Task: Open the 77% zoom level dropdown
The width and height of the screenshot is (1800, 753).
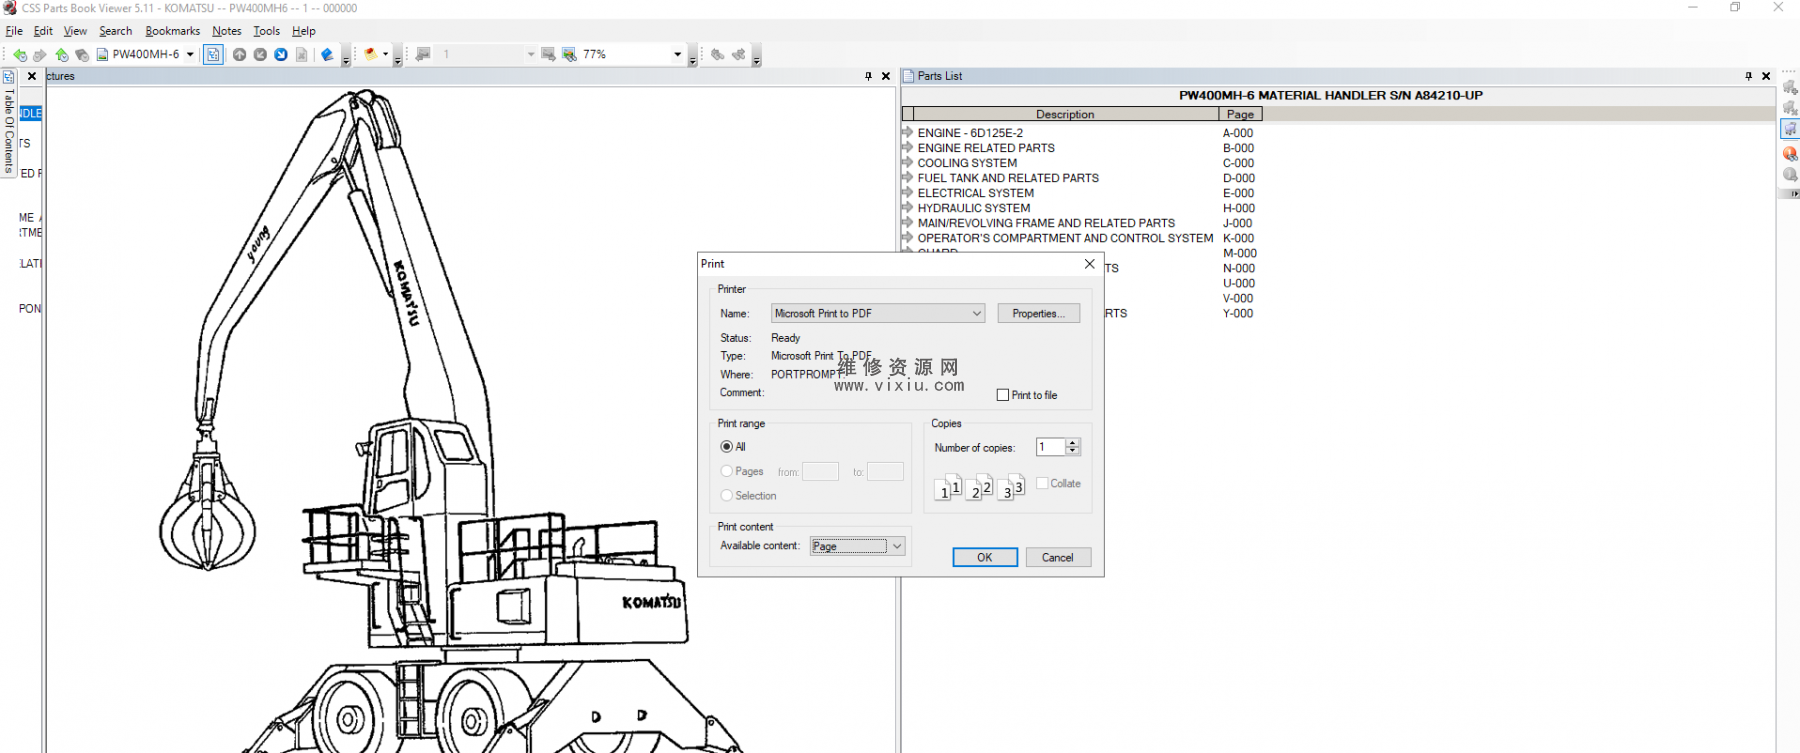Action: coord(678,55)
